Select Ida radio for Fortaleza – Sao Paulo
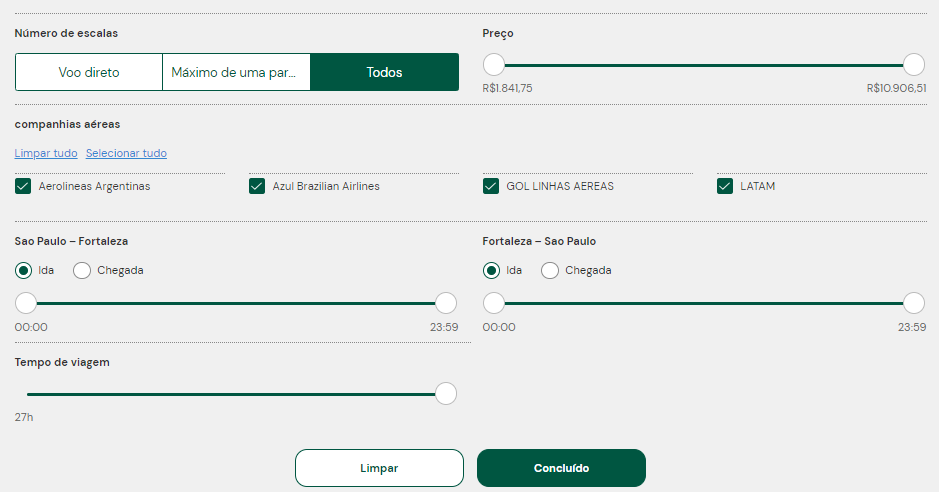Screen dimensions: 939x492 tap(491, 270)
